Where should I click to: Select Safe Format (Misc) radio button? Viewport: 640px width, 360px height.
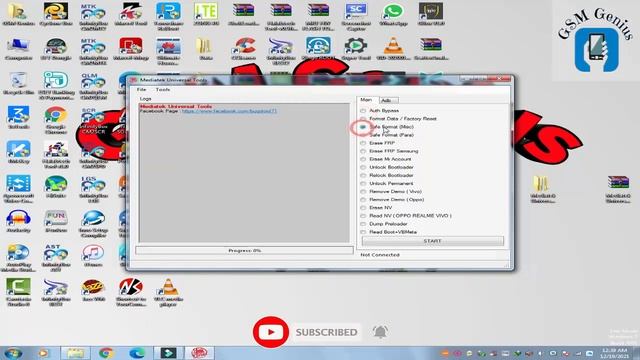pos(363,127)
